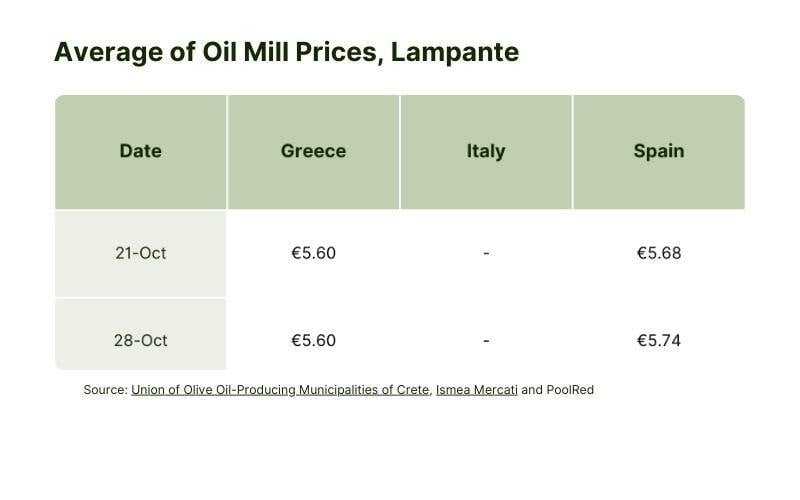Click the Date column header

point(141,152)
